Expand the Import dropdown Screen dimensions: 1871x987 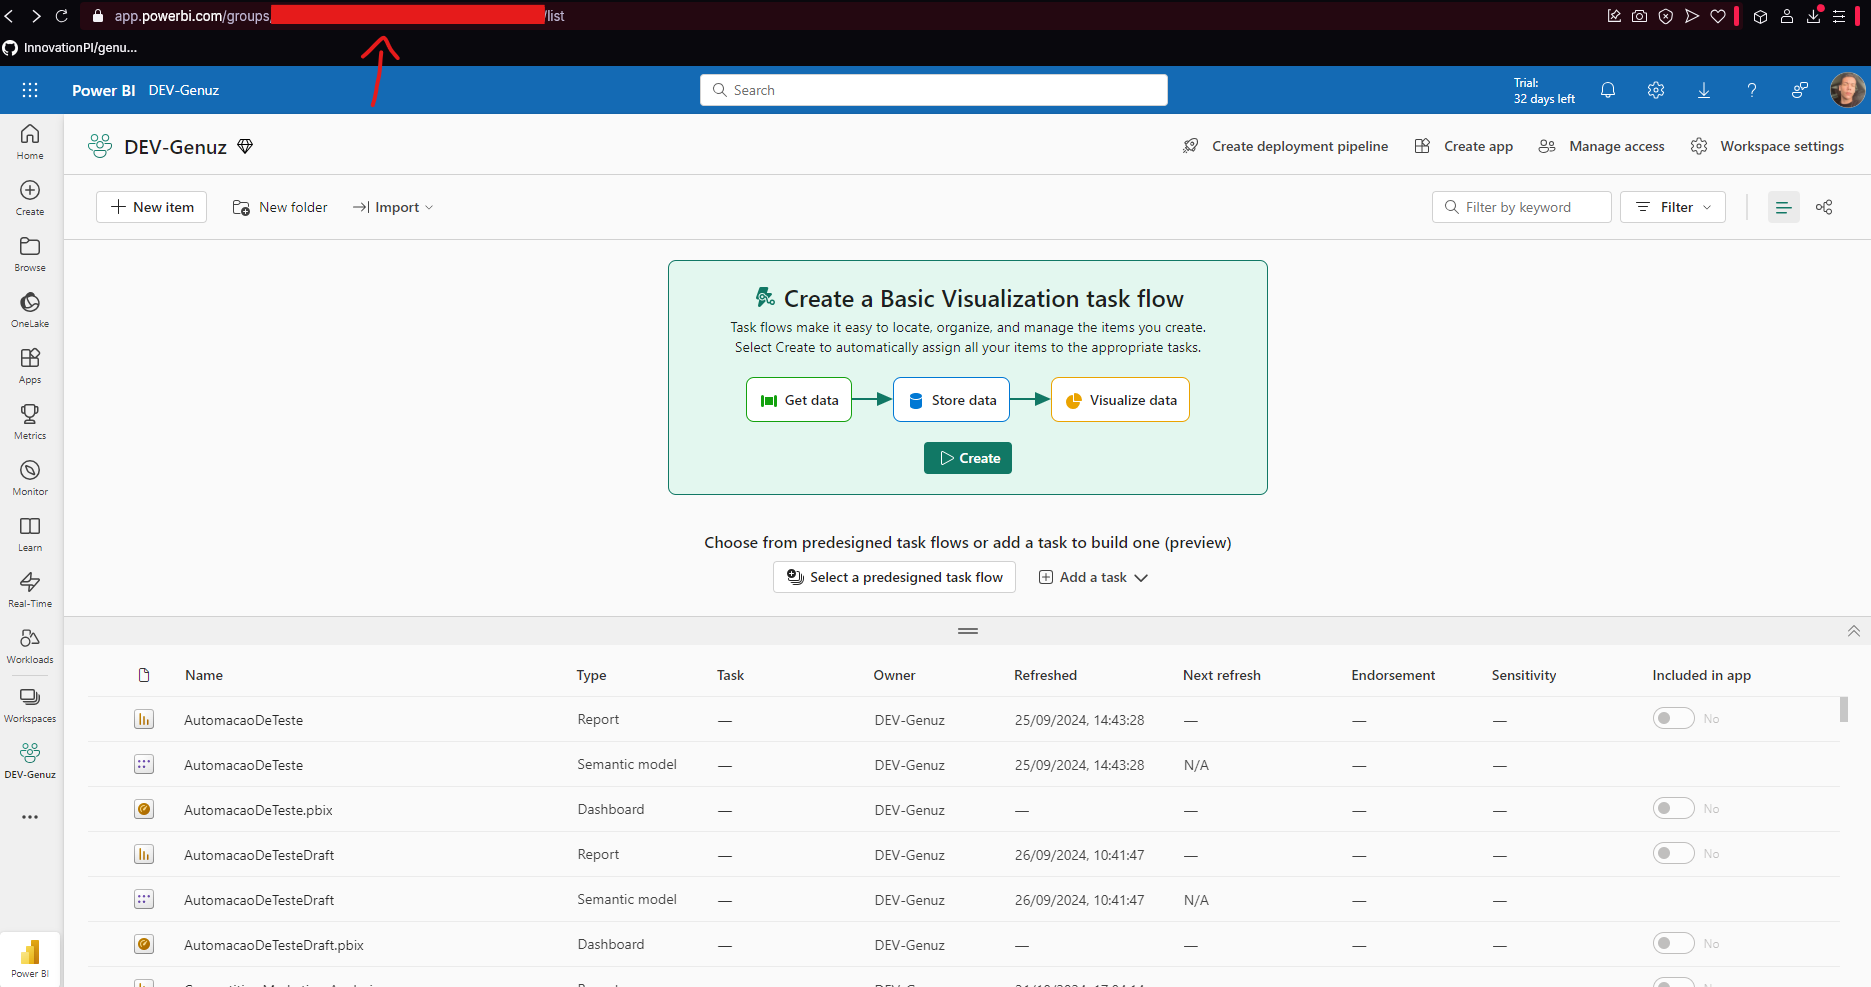coord(393,207)
